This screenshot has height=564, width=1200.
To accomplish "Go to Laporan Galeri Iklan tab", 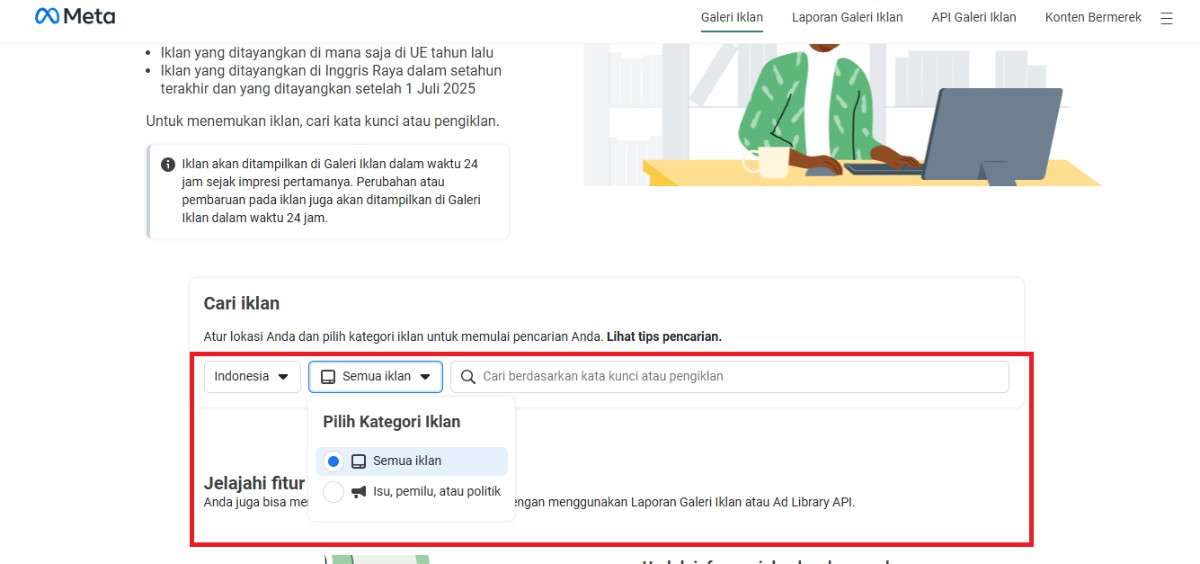I will coord(847,17).
